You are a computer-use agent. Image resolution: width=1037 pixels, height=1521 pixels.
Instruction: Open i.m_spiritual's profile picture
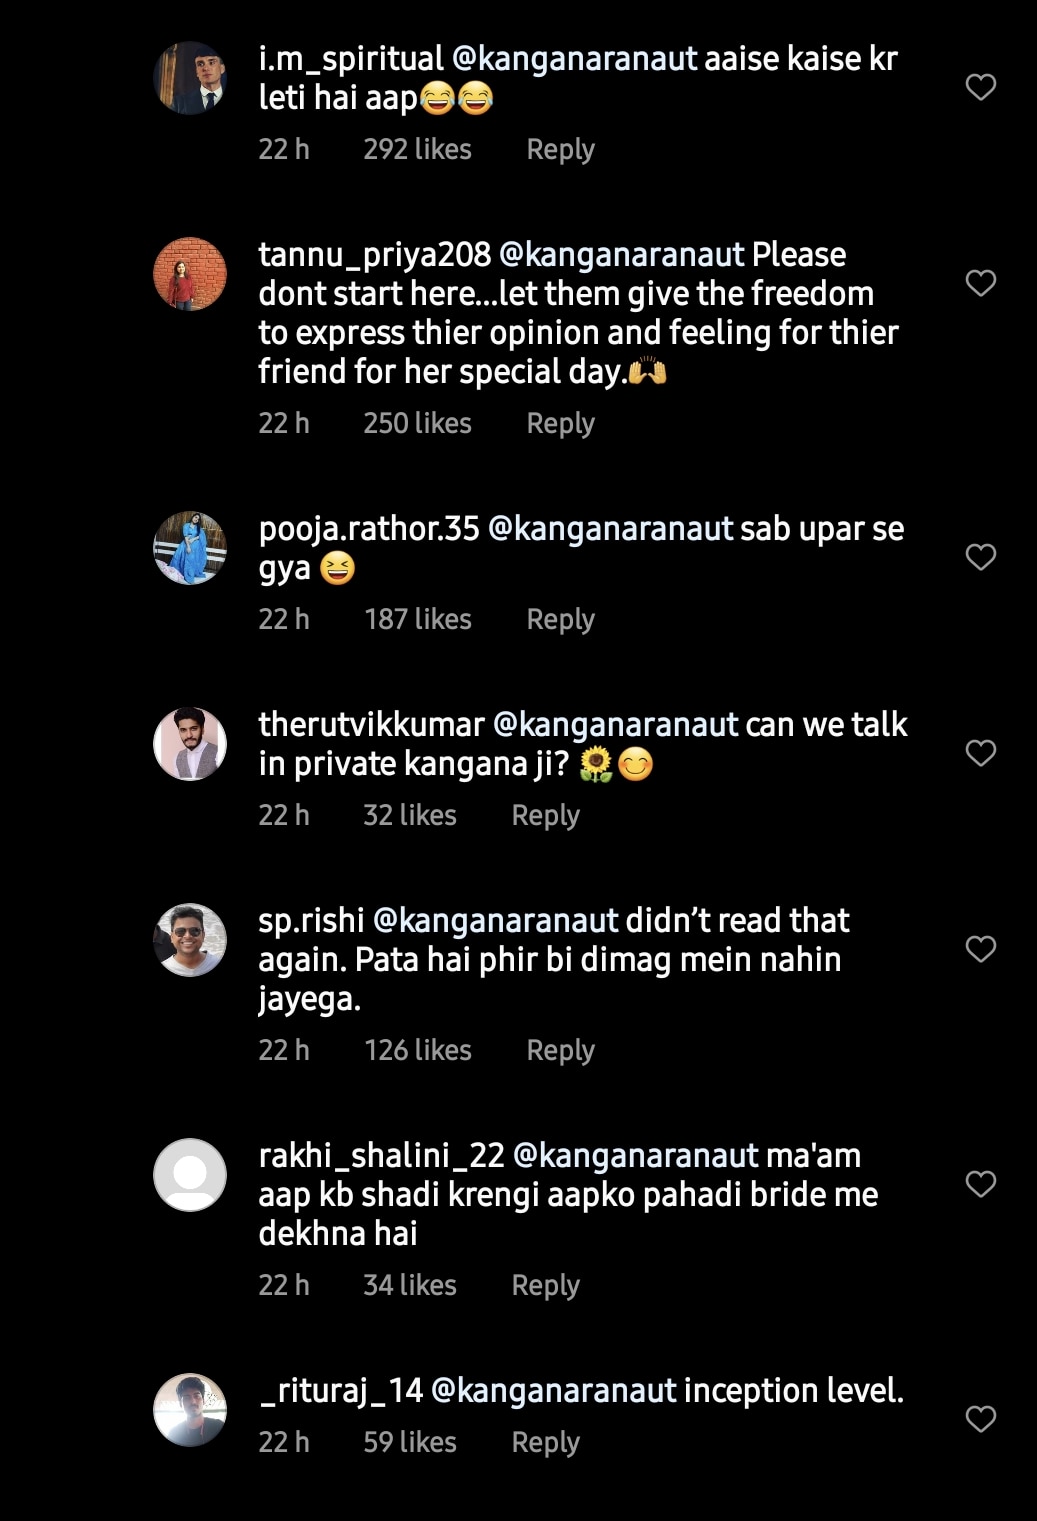click(190, 78)
